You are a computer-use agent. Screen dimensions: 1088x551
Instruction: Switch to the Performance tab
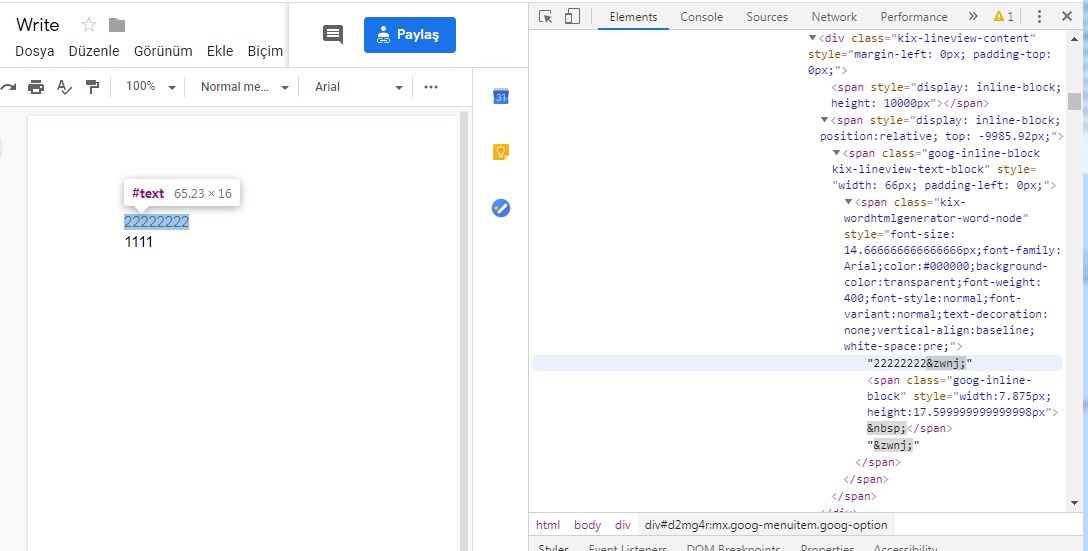point(914,17)
